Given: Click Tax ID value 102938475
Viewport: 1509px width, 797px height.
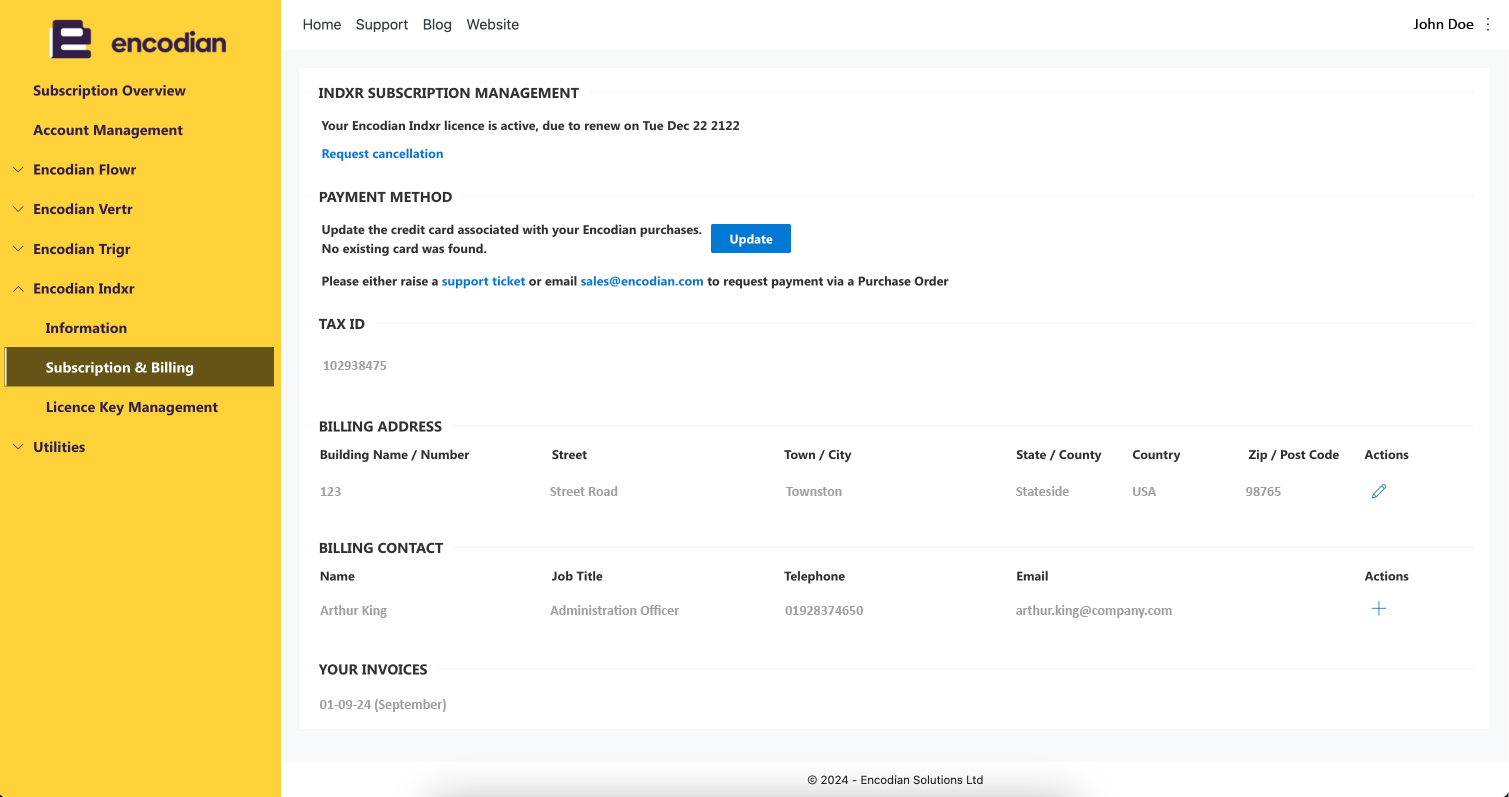Looking at the screenshot, I should click(x=355, y=366).
